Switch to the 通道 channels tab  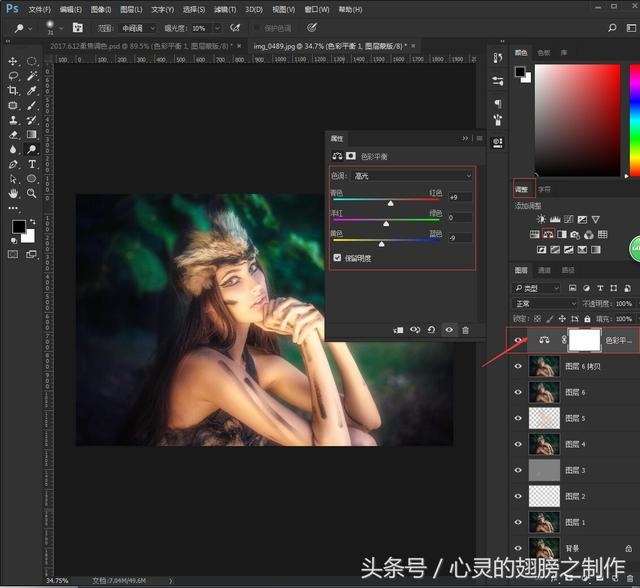pyautogui.click(x=544, y=270)
